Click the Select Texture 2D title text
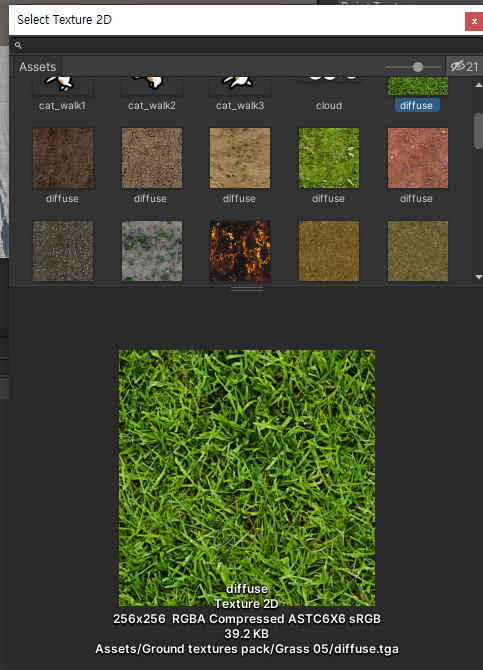Viewport: 483px width, 670px height. [x=65, y=20]
